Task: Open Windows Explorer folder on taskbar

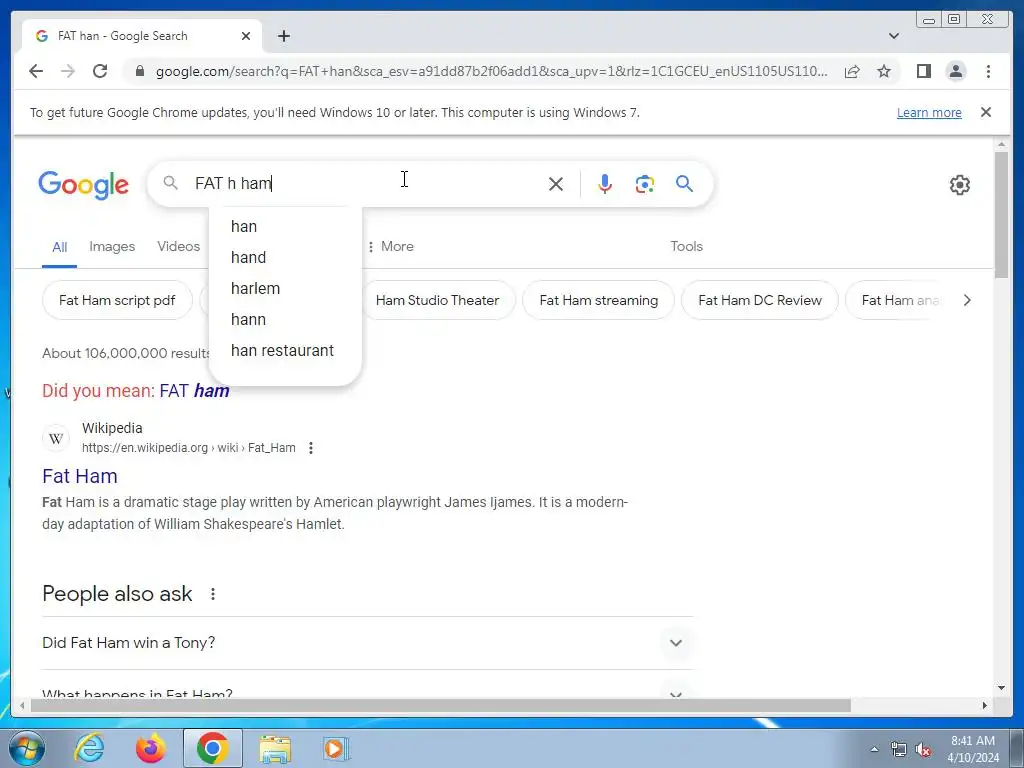Action: coord(275,748)
